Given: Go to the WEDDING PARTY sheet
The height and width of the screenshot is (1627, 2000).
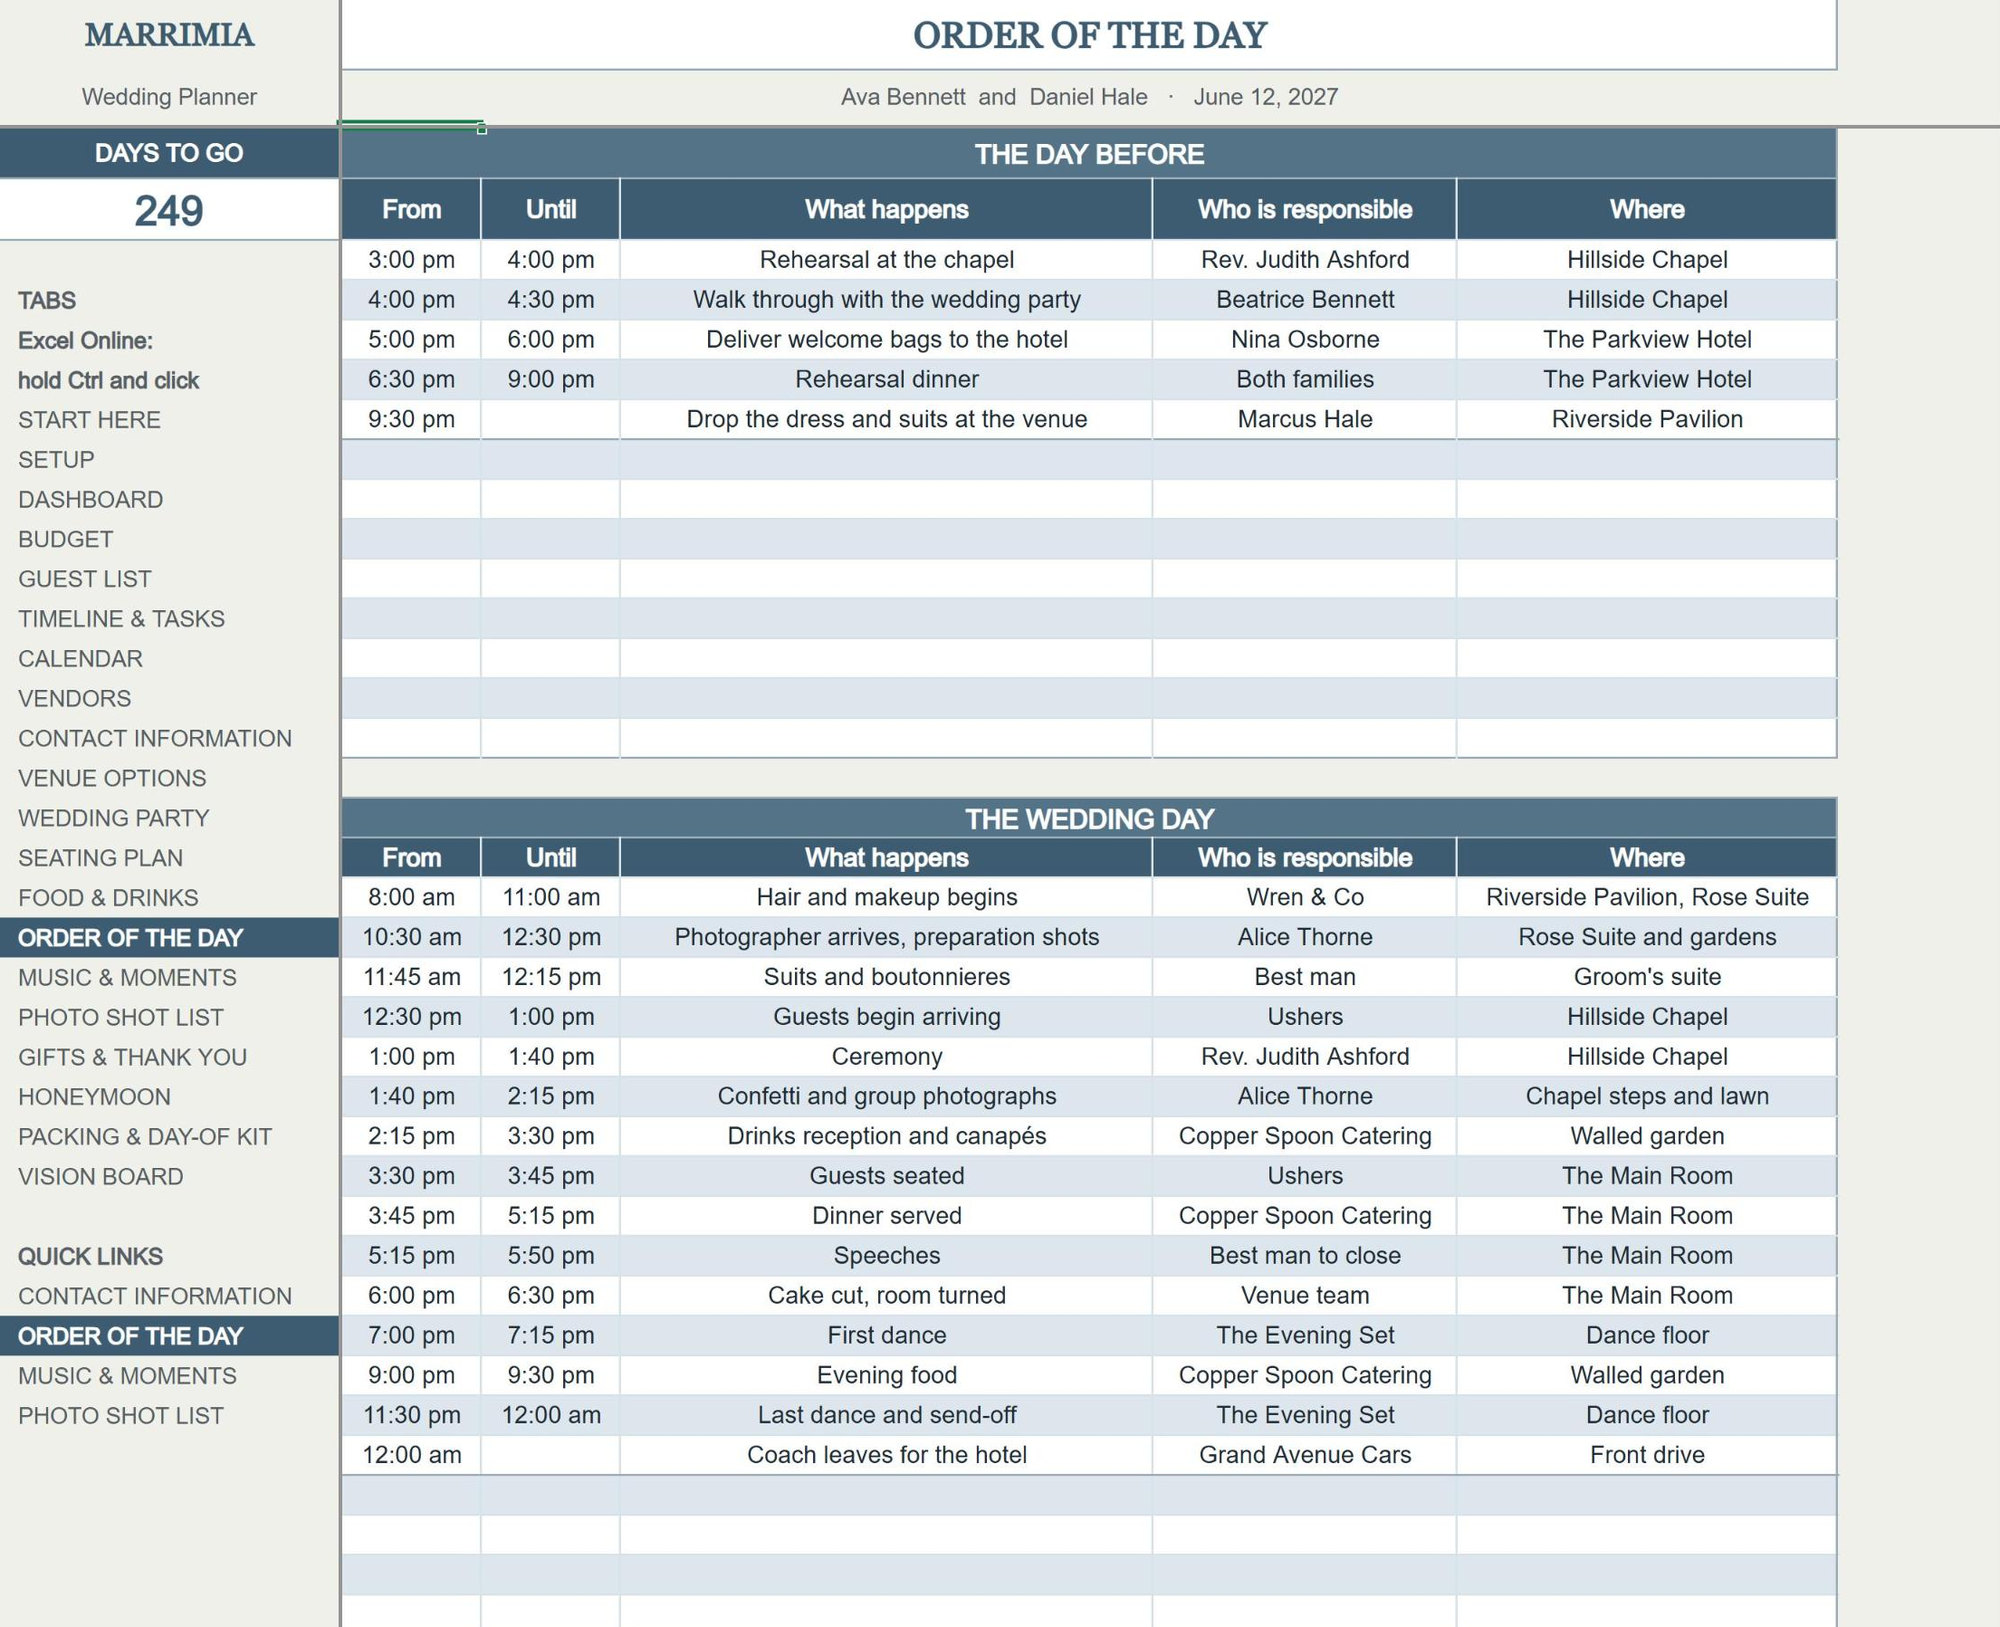Looking at the screenshot, I should click(113, 819).
